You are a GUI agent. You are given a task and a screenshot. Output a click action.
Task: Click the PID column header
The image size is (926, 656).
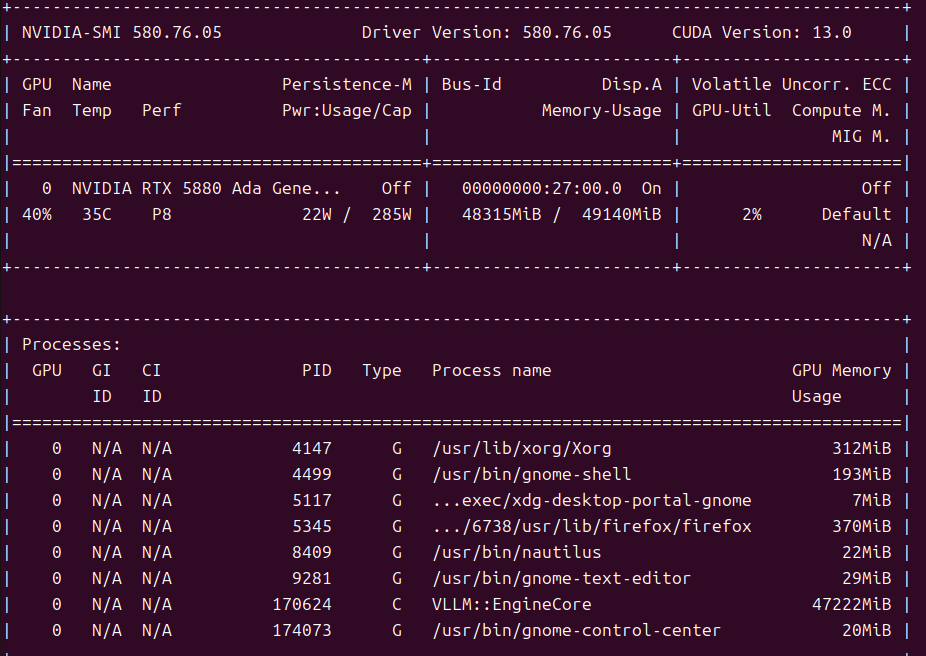pos(317,370)
